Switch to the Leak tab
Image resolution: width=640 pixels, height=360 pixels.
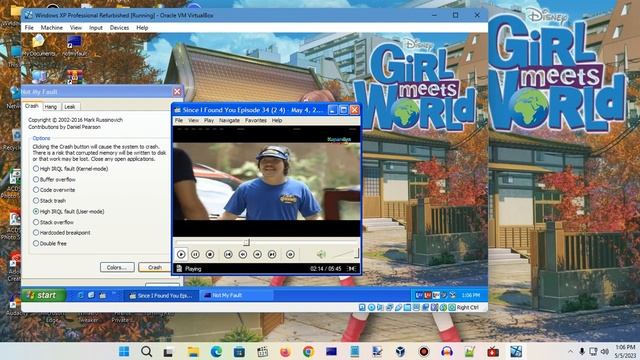[70, 107]
